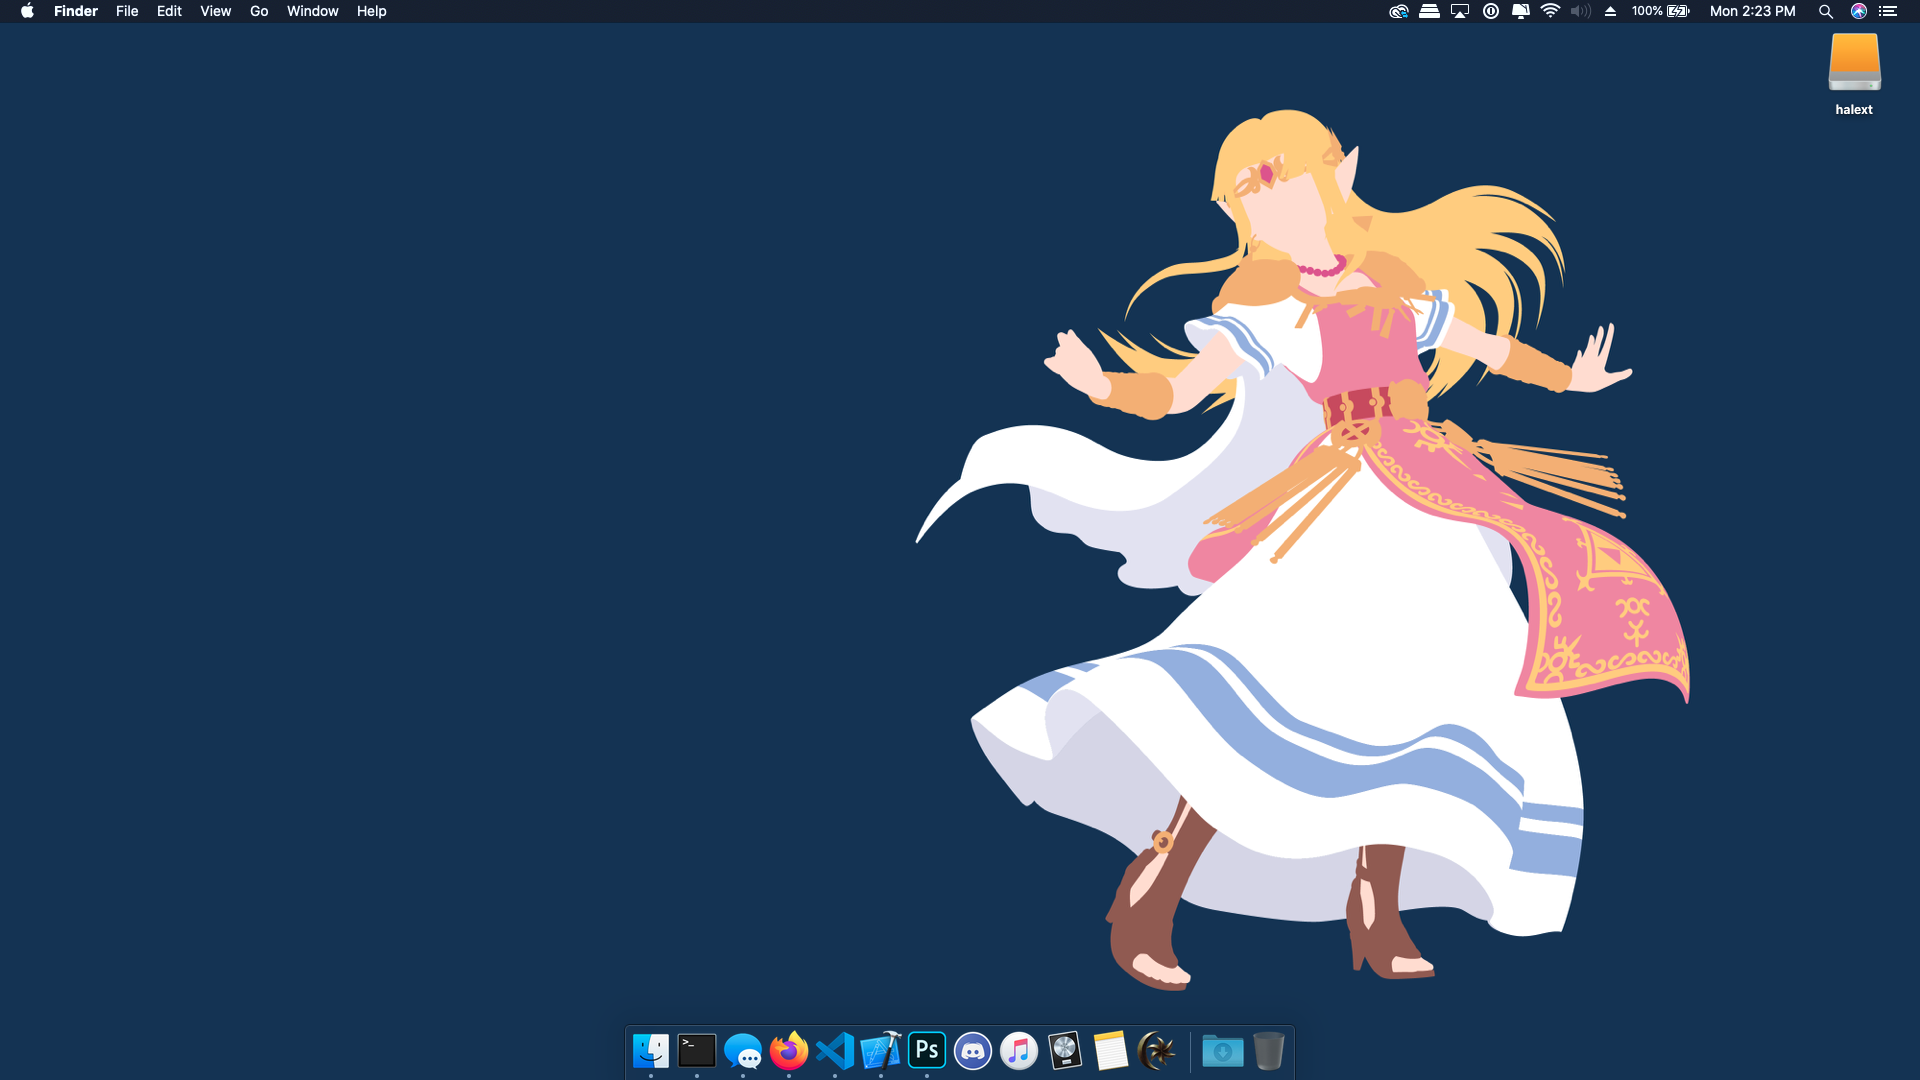Click the clock showing Mon 2:23 PM

point(1752,11)
